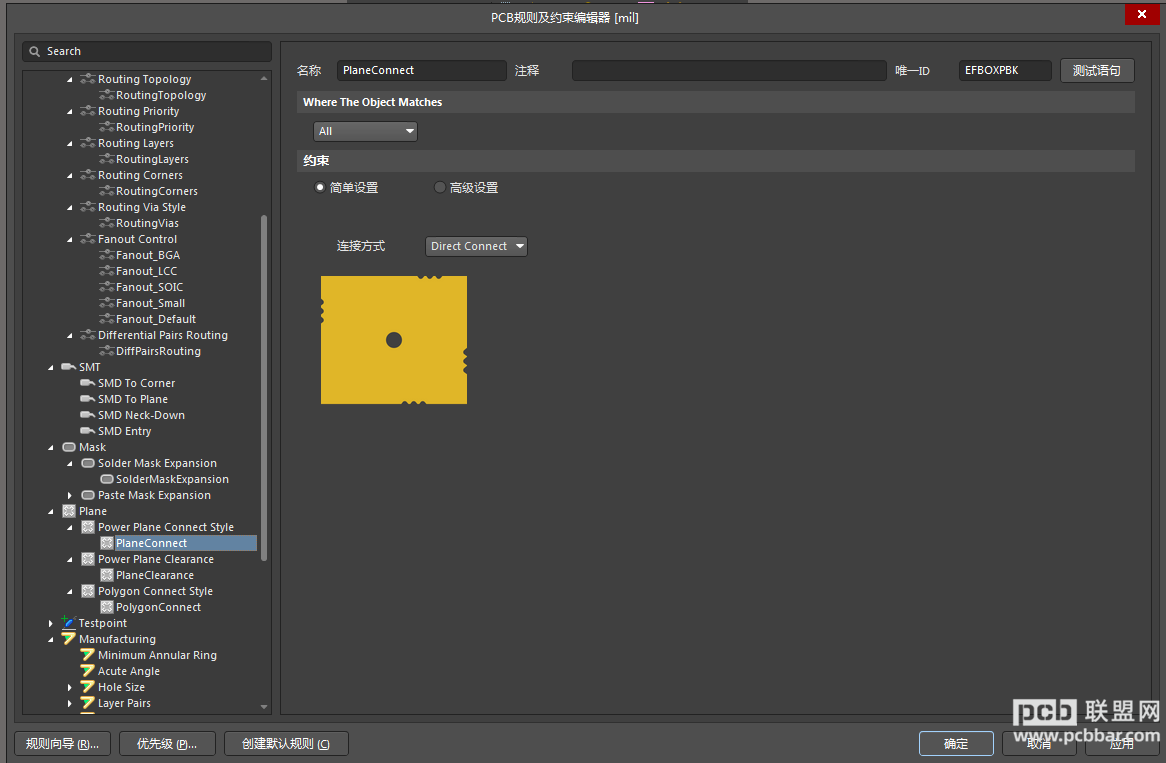This screenshot has height=763, width=1166.
Task: Click the RoutingVias rule icon
Action: pyautogui.click(x=106, y=223)
